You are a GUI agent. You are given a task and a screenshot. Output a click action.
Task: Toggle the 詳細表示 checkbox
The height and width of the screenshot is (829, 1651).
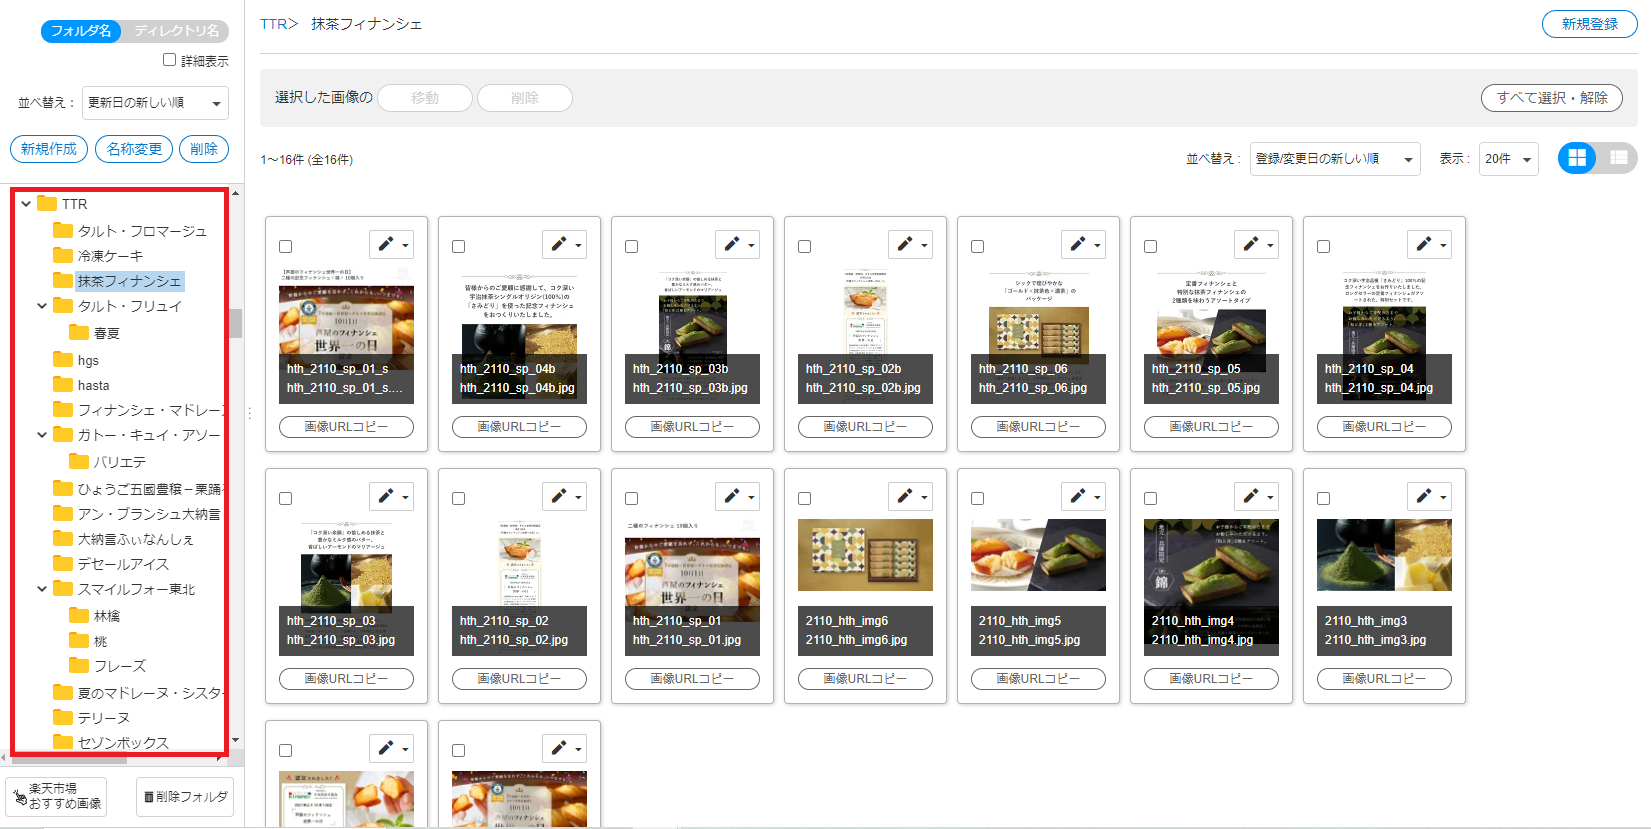click(x=170, y=60)
